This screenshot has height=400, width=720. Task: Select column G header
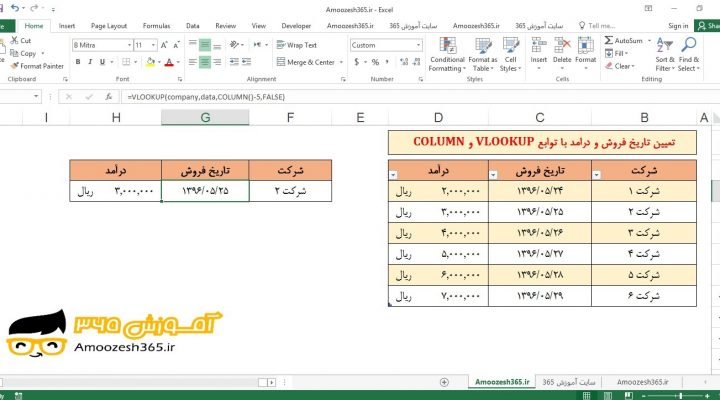[205, 118]
